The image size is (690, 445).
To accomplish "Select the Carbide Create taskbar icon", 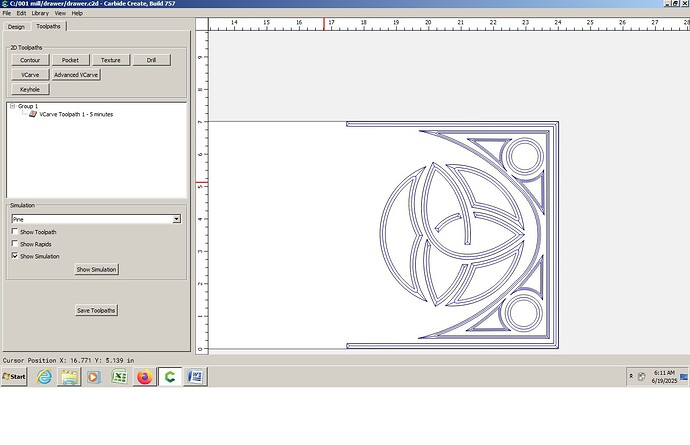I will pos(169,377).
